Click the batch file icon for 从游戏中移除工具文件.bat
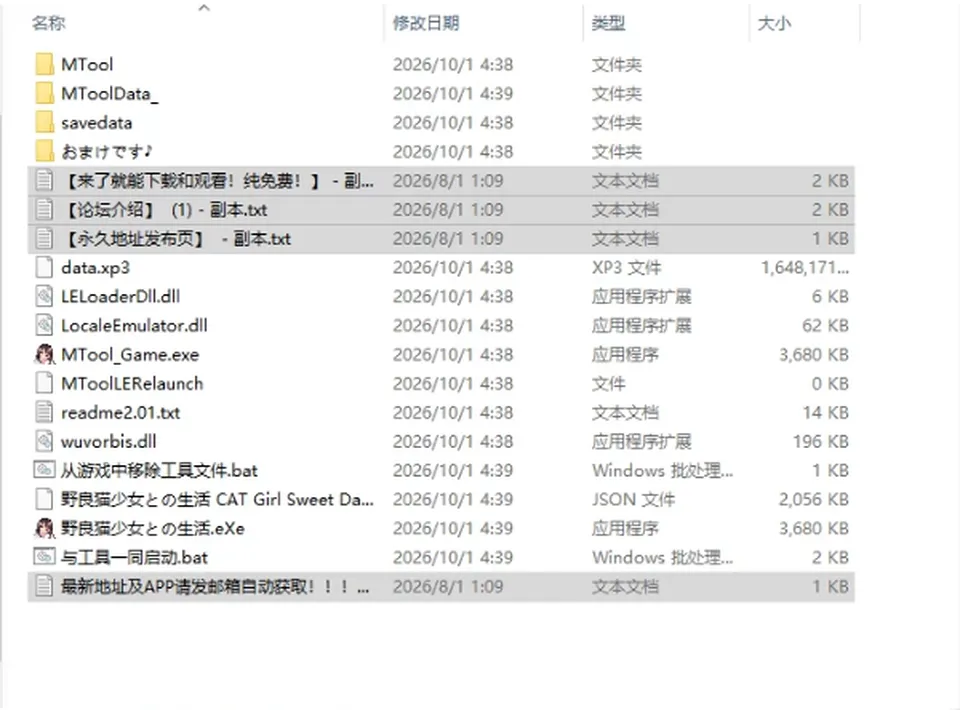Screen dimensions: 960x710 (44, 470)
